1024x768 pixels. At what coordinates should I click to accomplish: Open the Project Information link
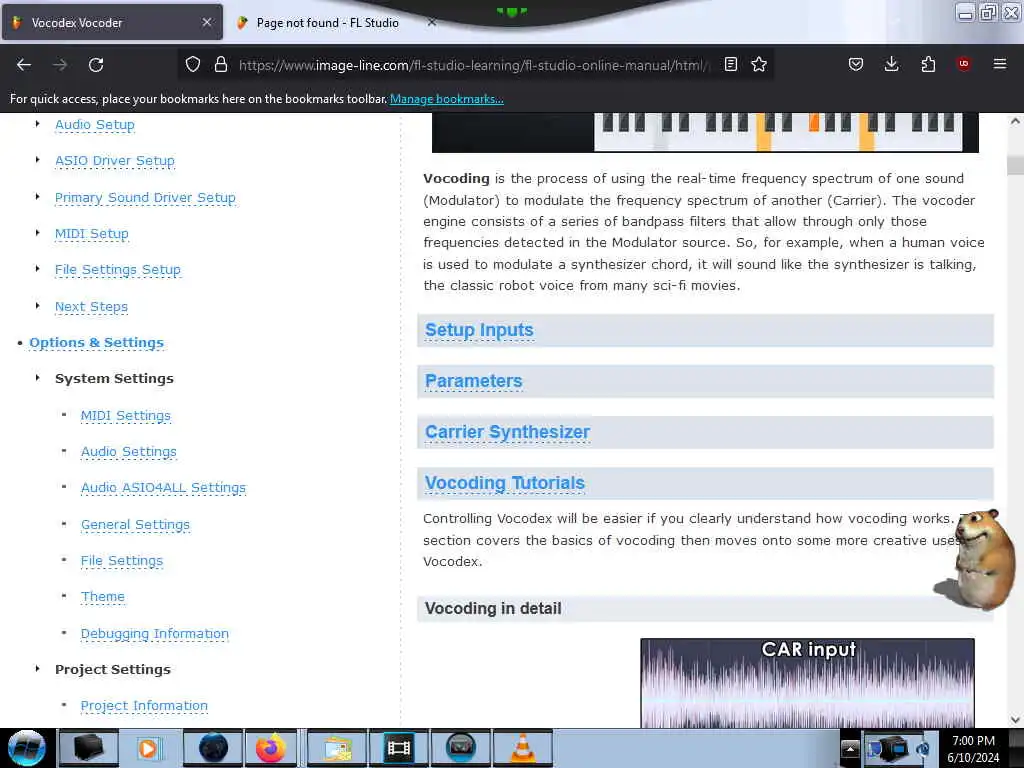pyautogui.click(x=144, y=705)
